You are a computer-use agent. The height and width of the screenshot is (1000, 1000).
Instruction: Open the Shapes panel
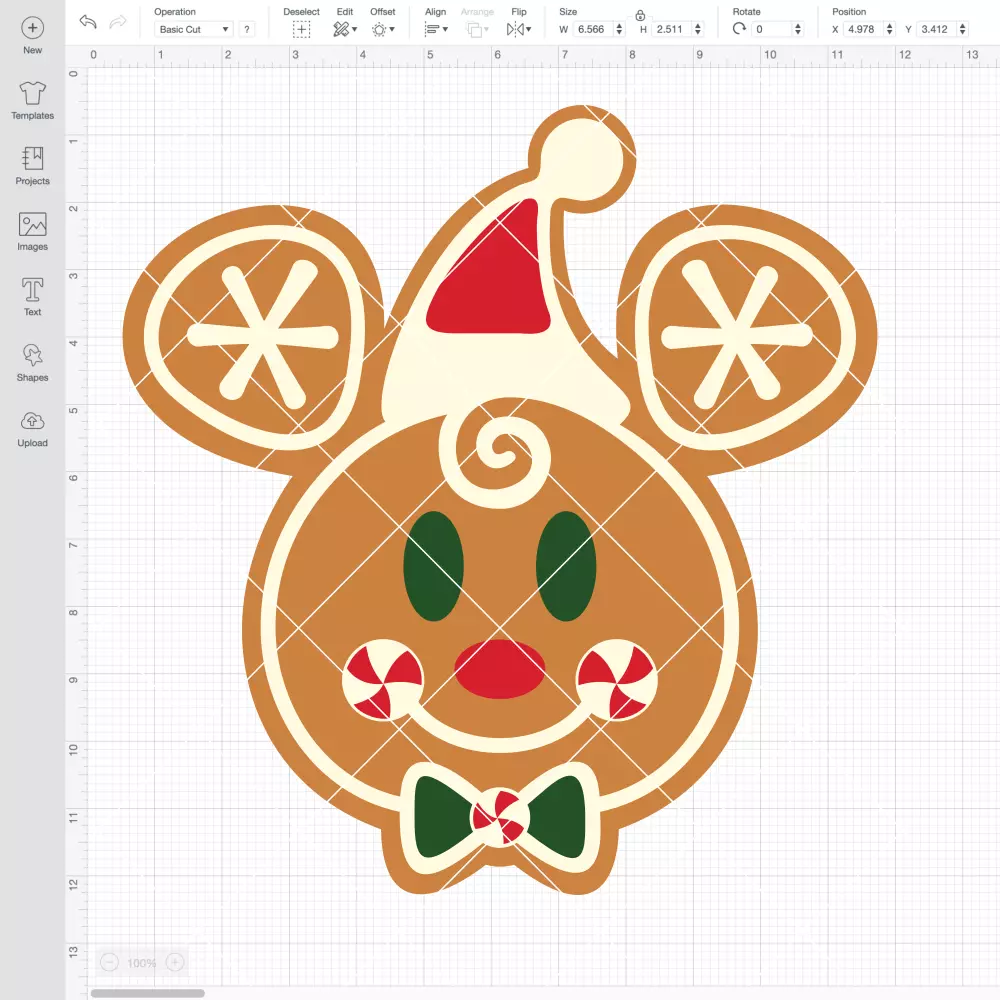click(33, 363)
